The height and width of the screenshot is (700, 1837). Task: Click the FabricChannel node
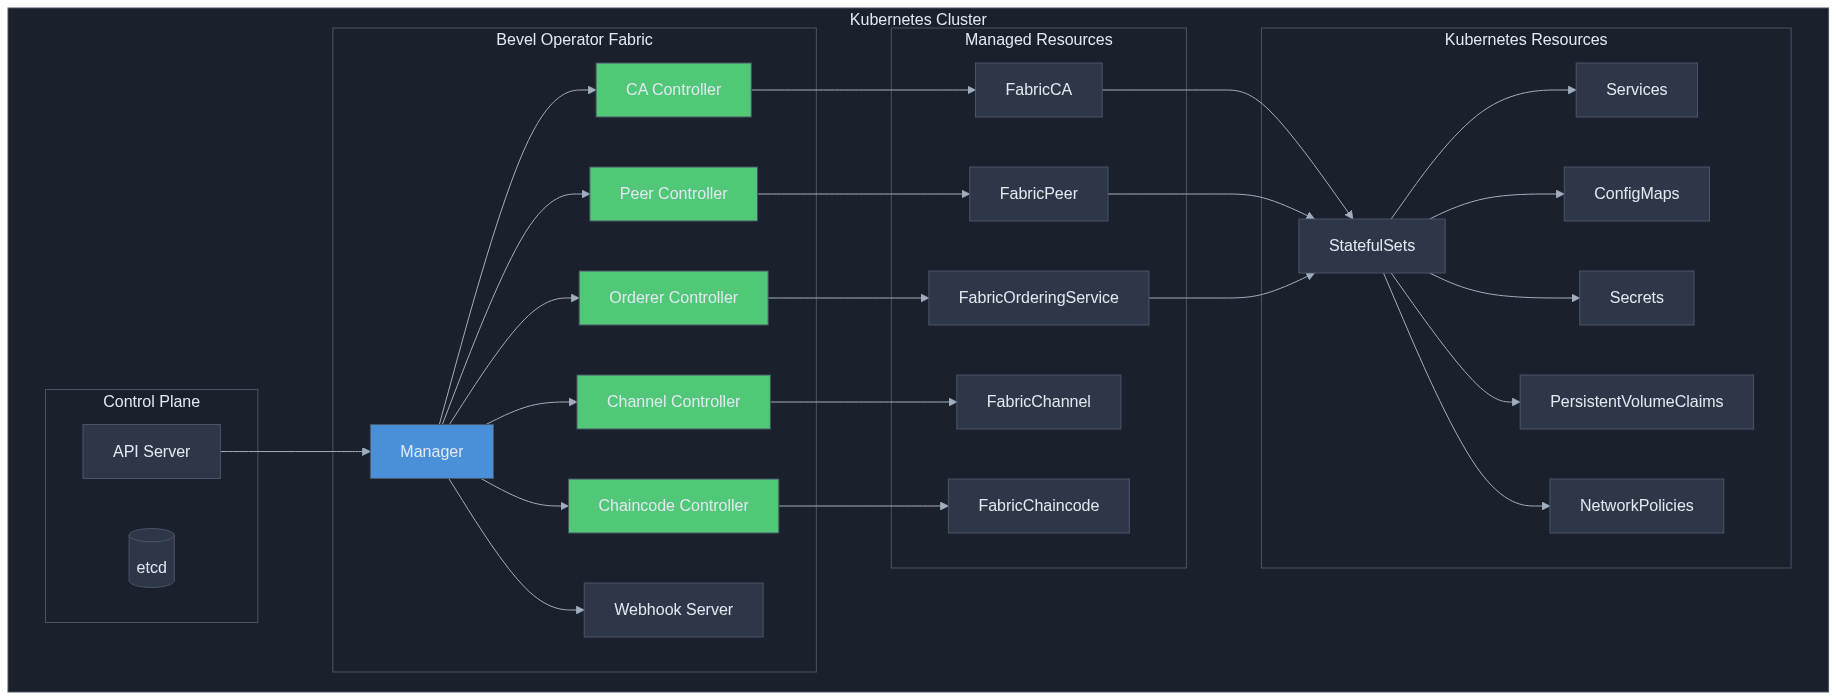click(1038, 402)
